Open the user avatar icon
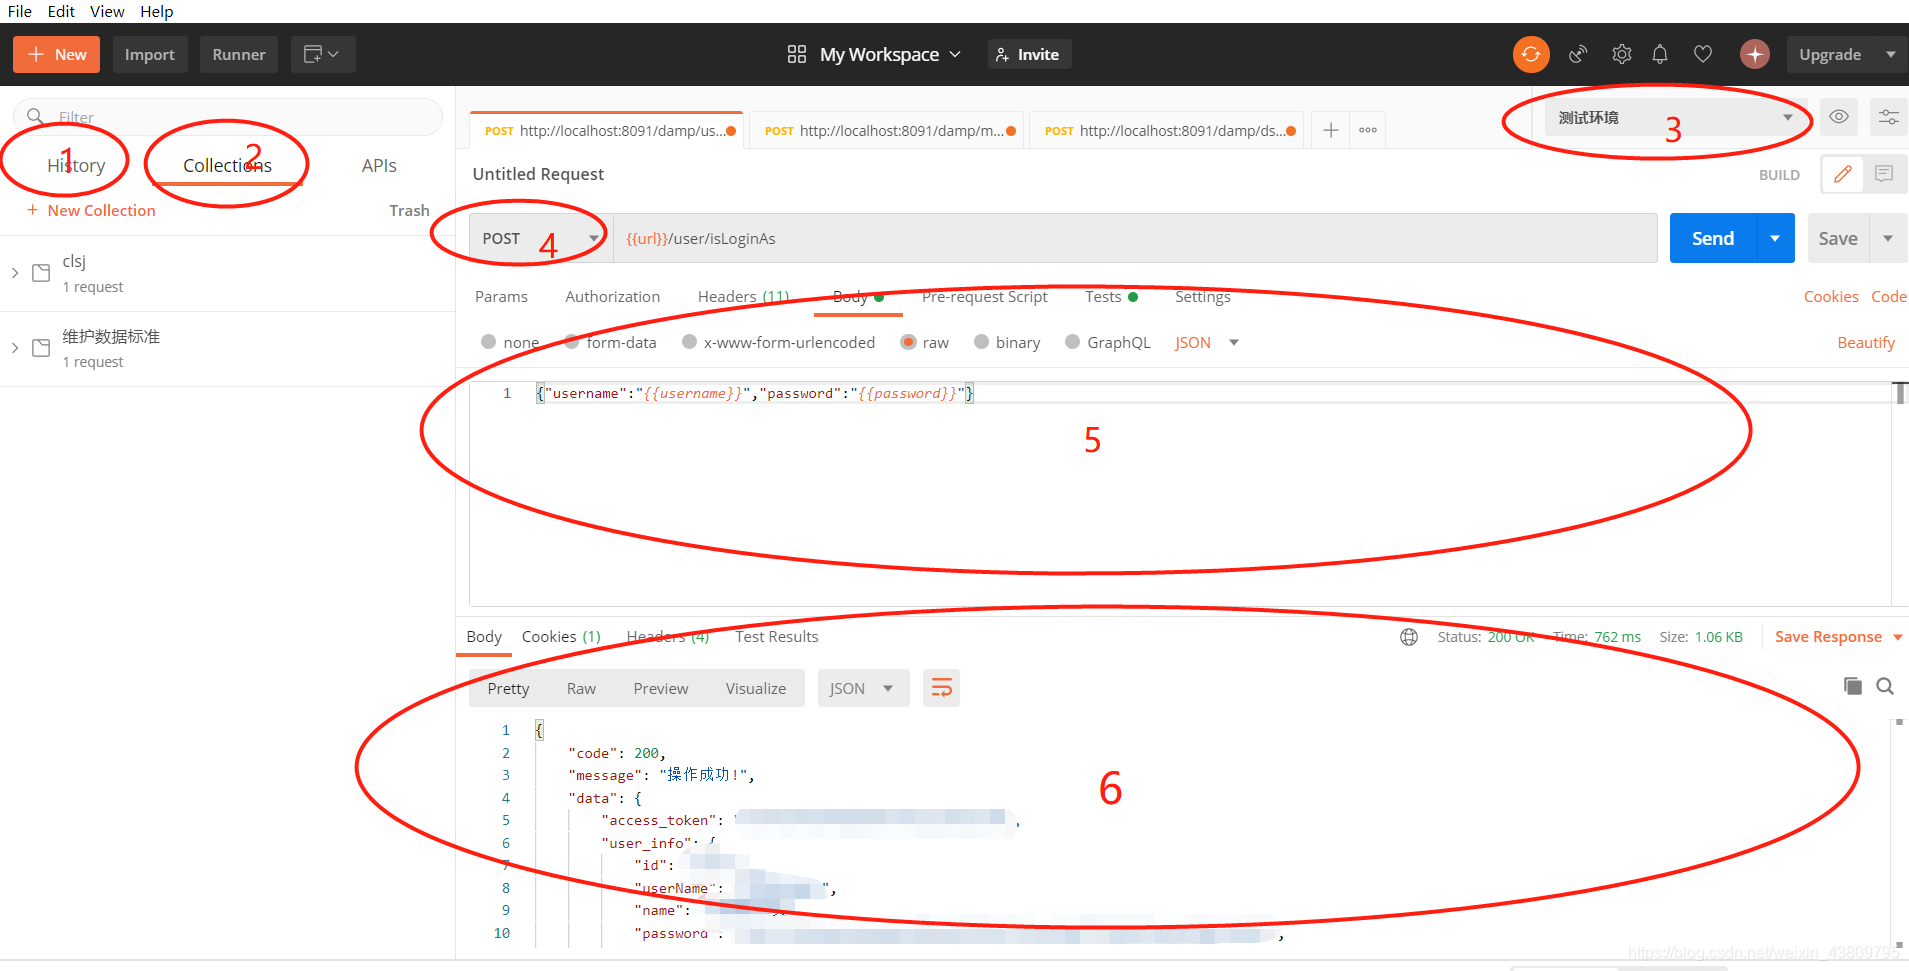Image resolution: width=1909 pixels, height=971 pixels. point(1755,54)
